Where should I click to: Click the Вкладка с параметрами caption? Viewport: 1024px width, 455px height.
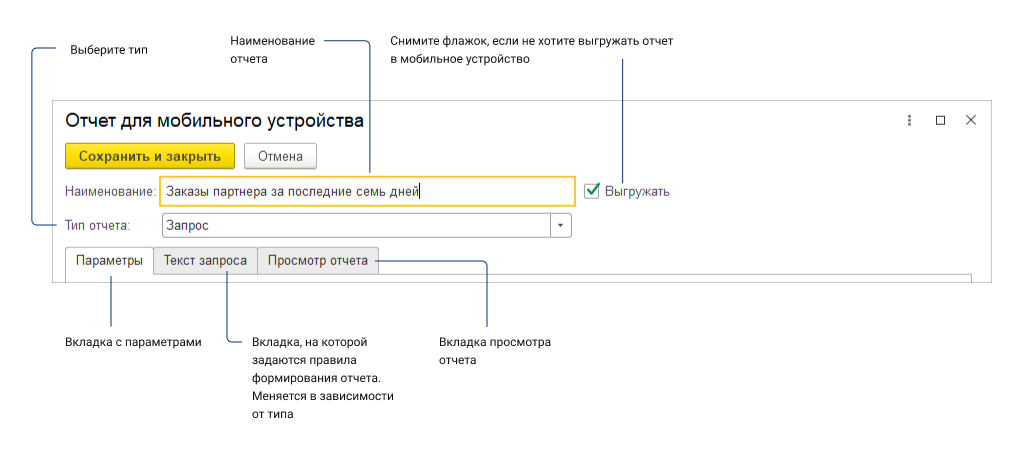(133, 342)
